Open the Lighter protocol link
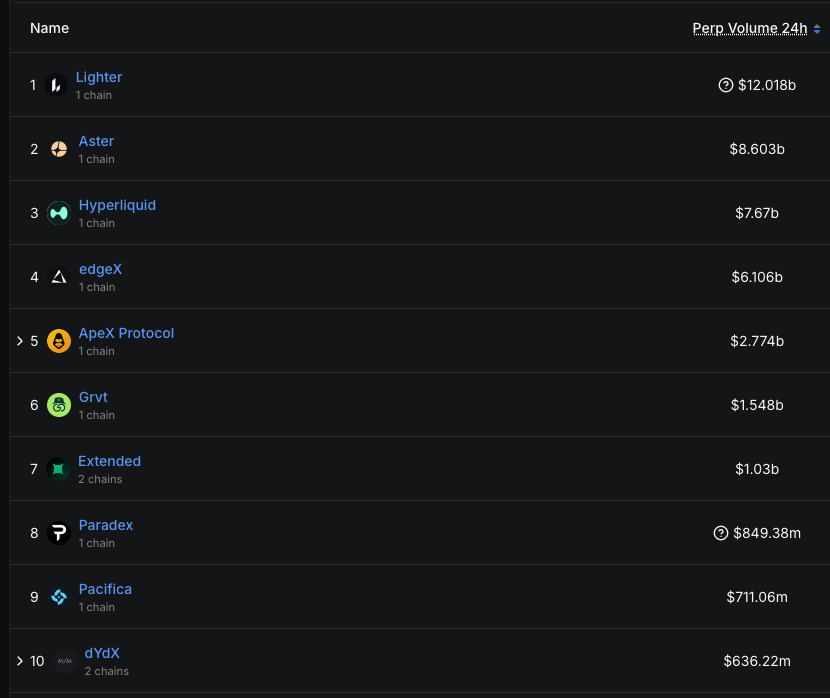 99,77
